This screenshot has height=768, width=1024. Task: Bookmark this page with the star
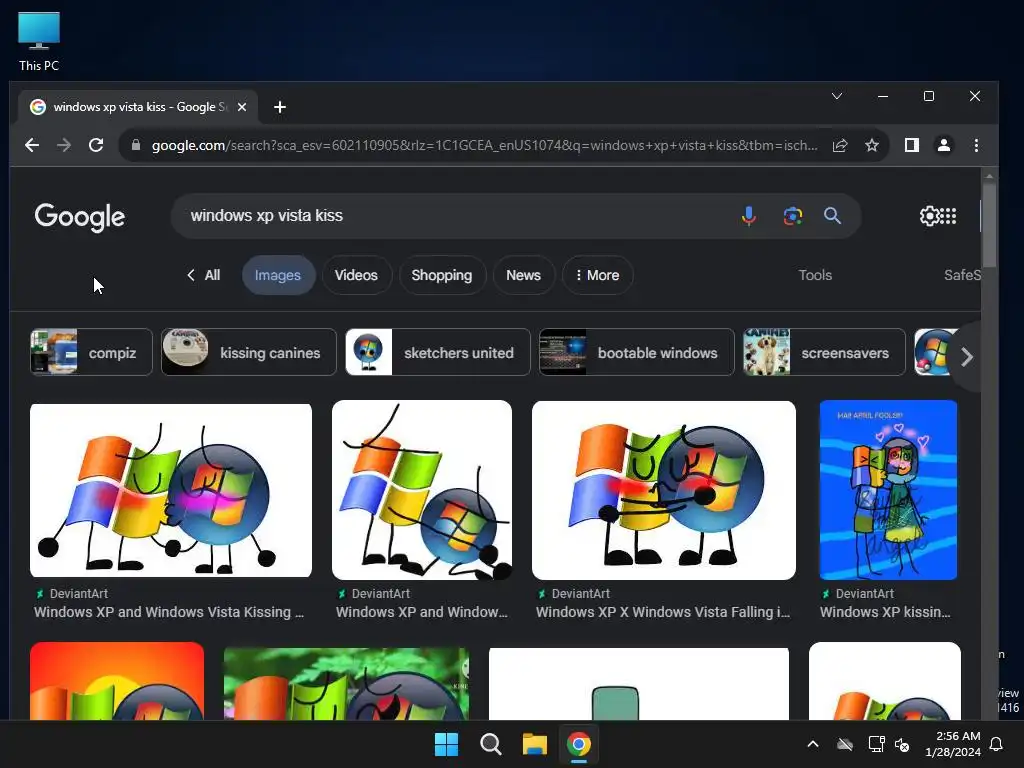872,145
